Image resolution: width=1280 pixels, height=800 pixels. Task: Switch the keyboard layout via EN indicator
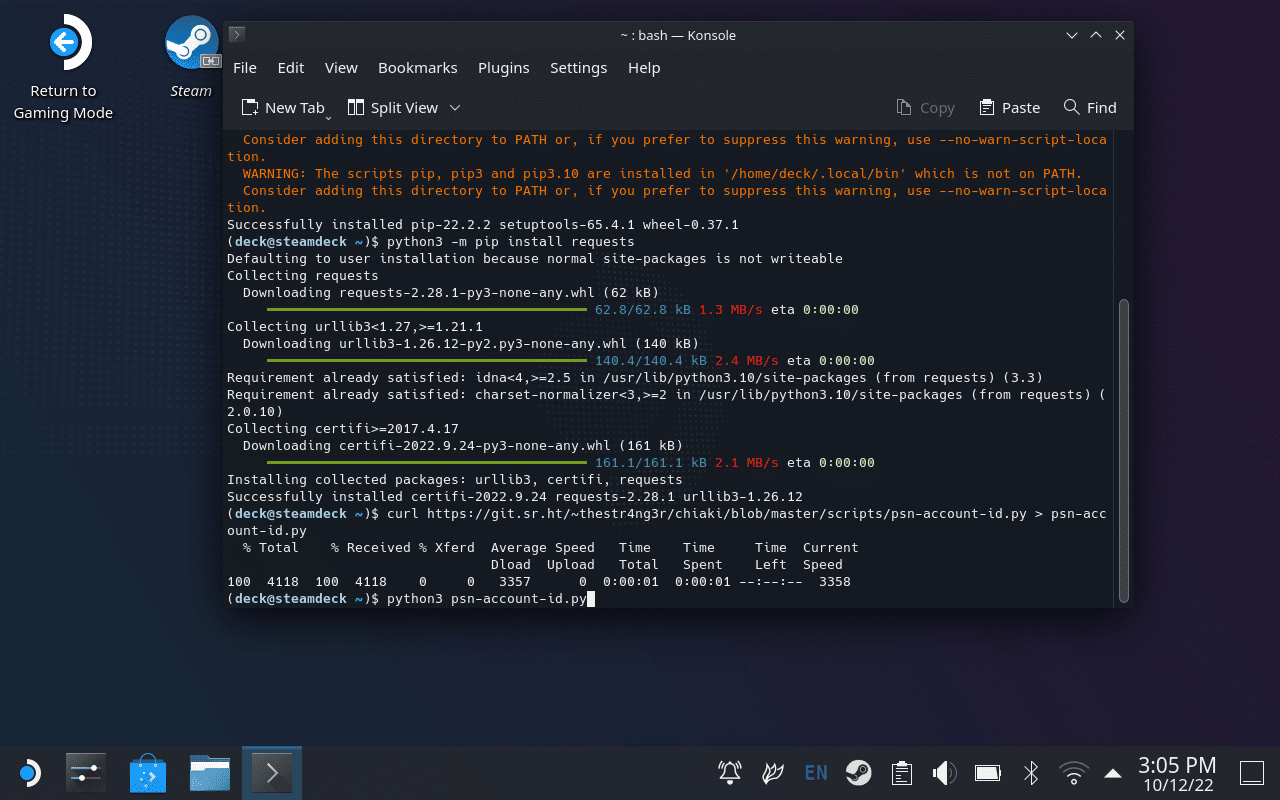point(816,772)
